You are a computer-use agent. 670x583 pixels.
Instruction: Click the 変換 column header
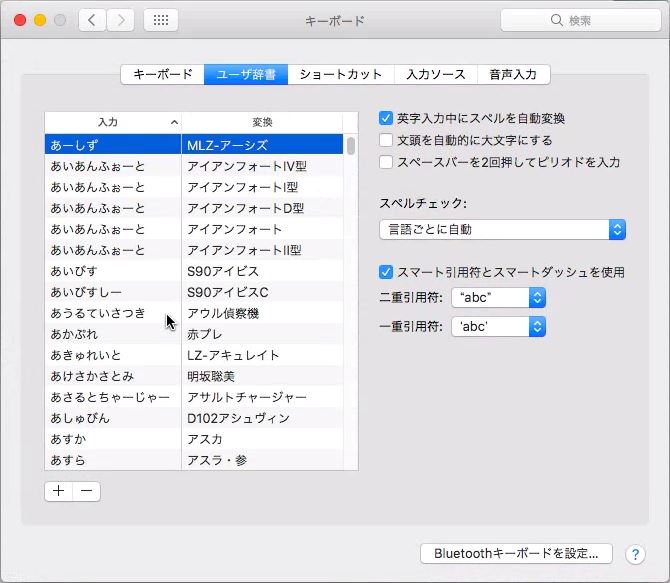[262, 123]
